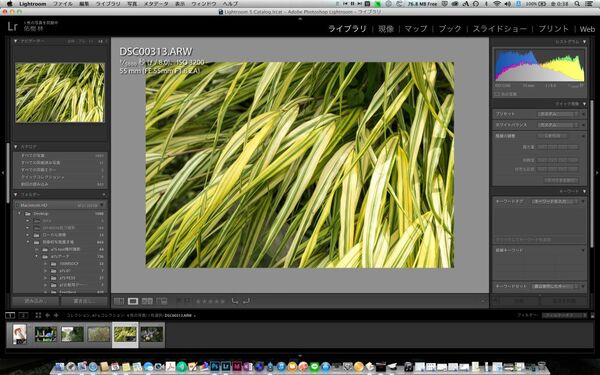Image resolution: width=600 pixels, height=375 pixels.
Task: Open the メタデータ menu
Action: coord(156,3)
